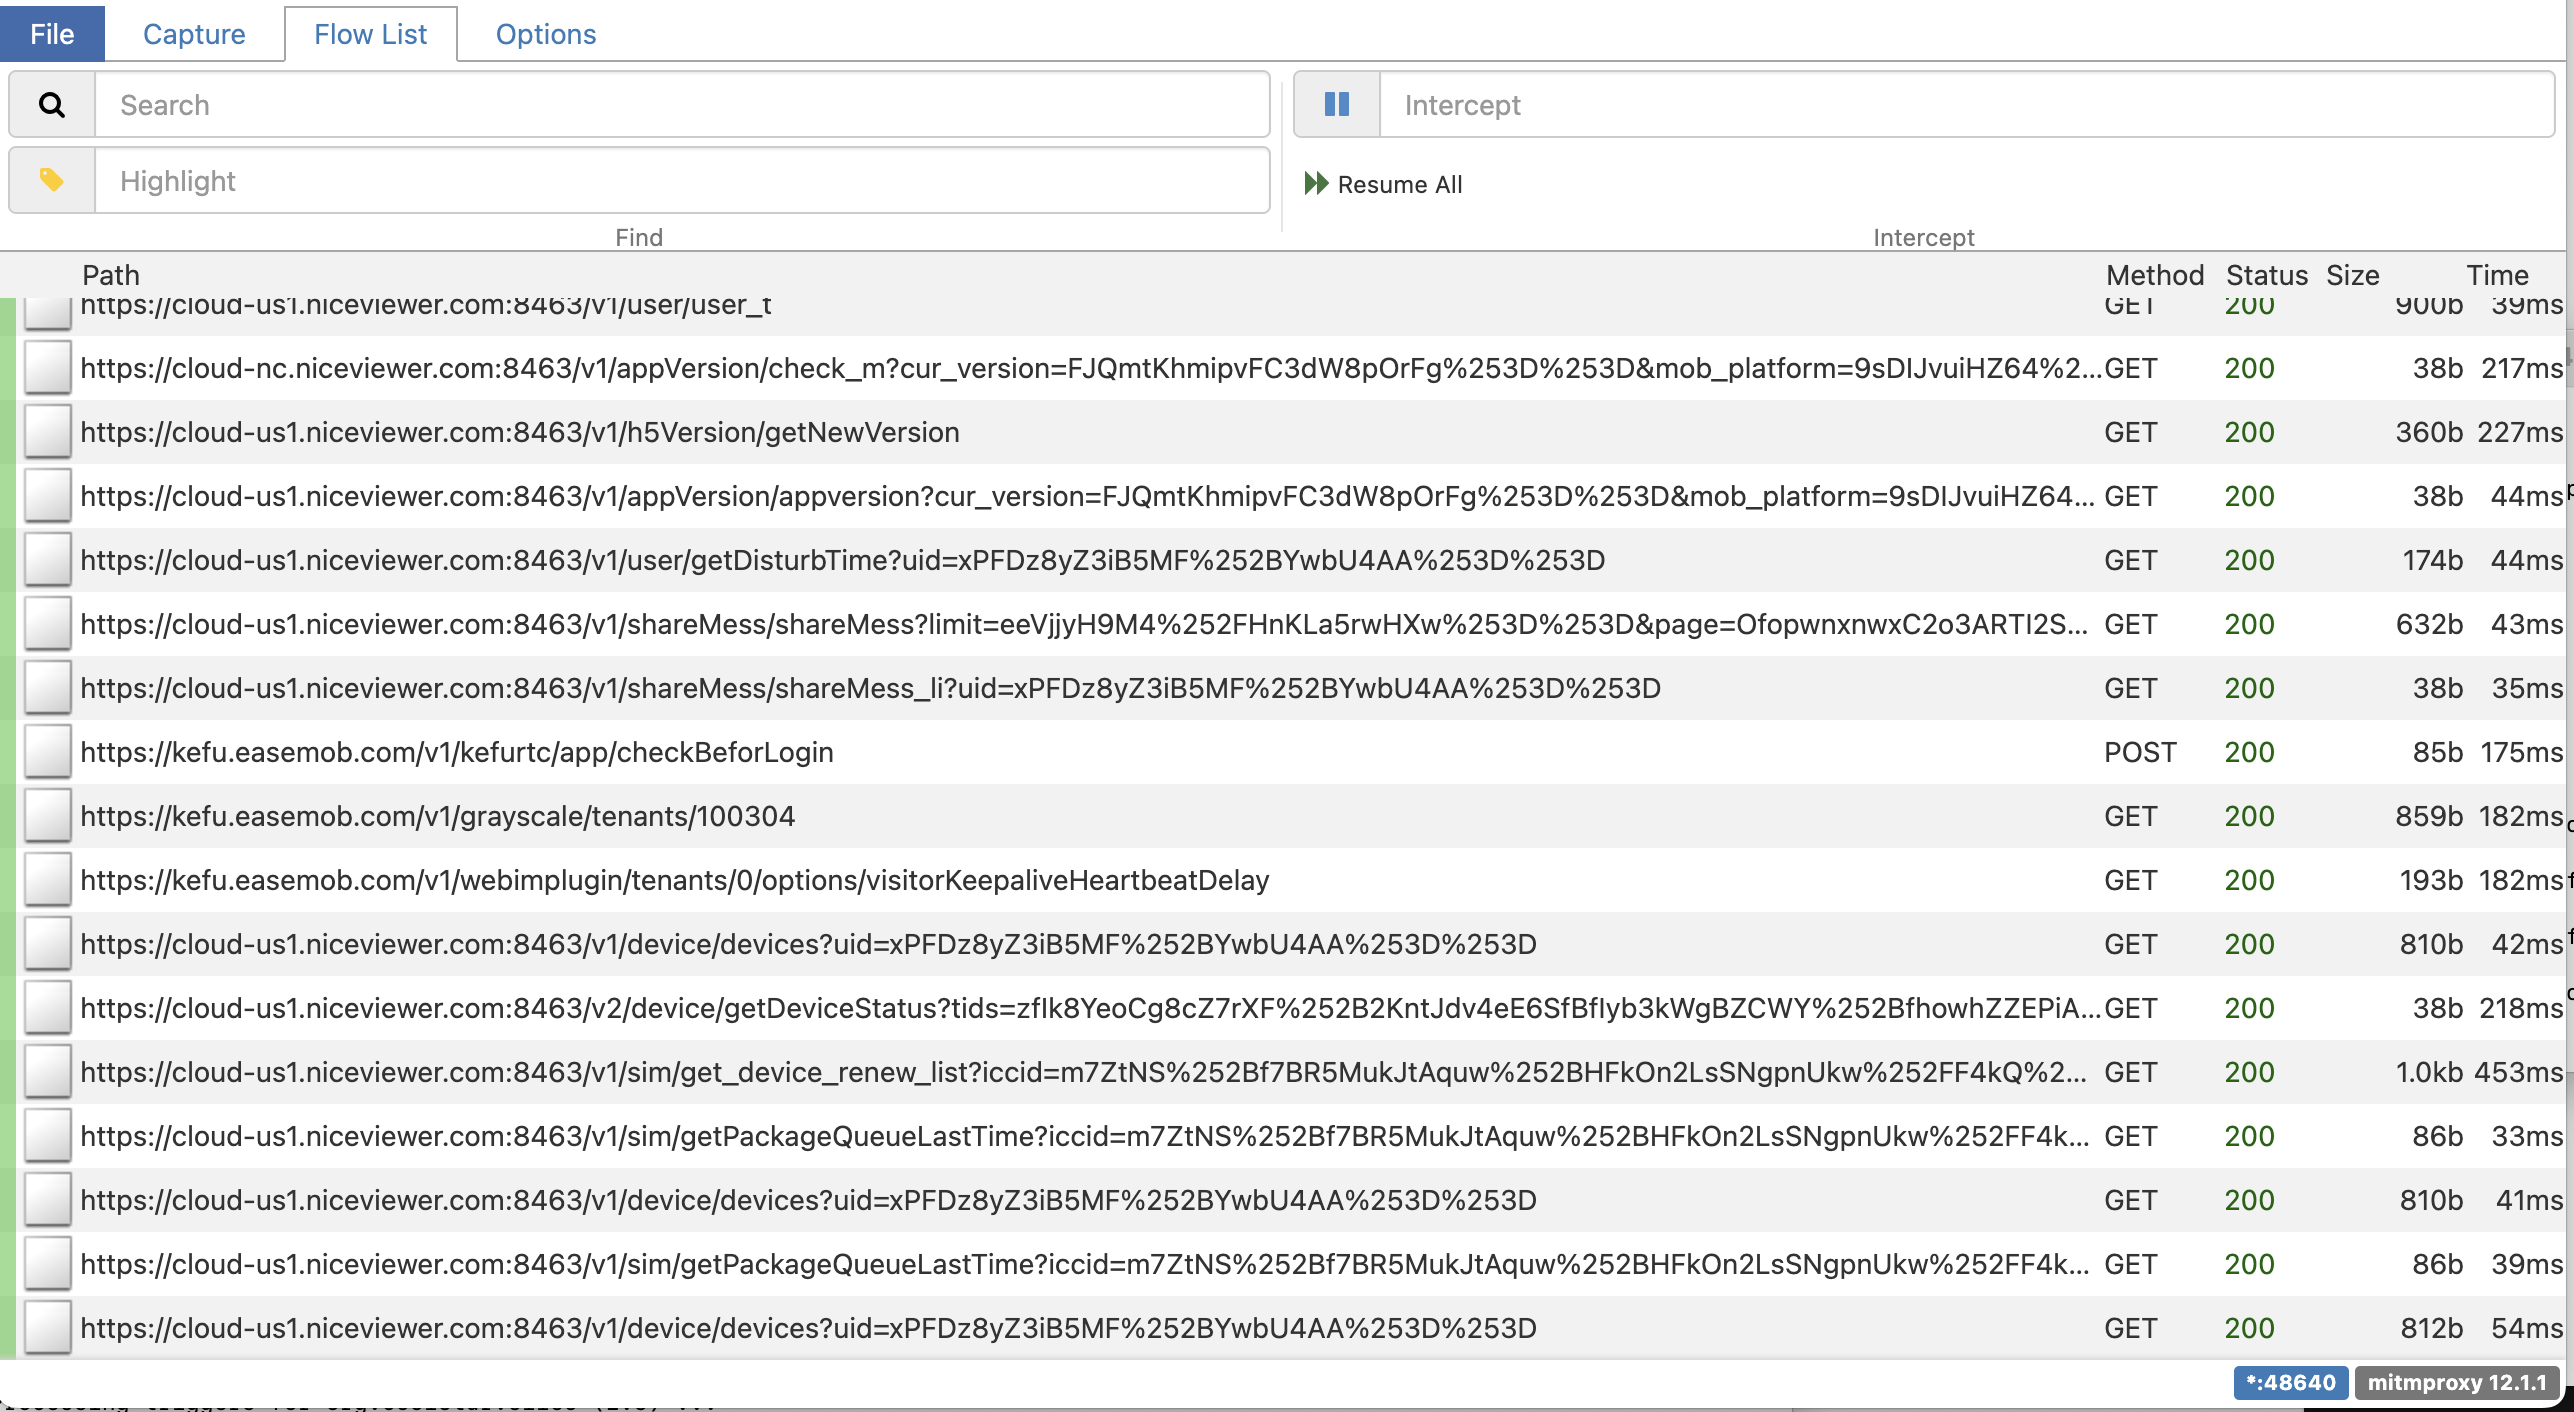Click into the Intercept filter field
Screen dimensions: 2574x1412
(1965, 105)
